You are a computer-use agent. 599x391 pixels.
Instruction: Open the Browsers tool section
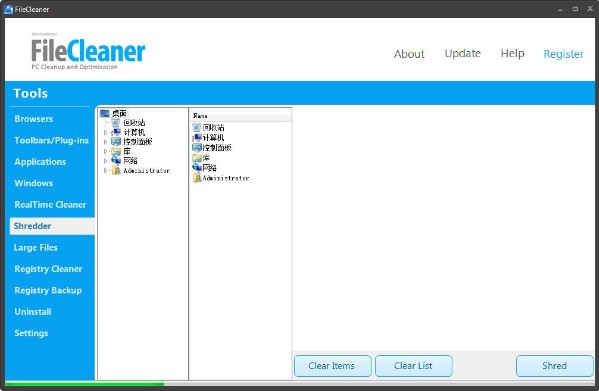34,119
